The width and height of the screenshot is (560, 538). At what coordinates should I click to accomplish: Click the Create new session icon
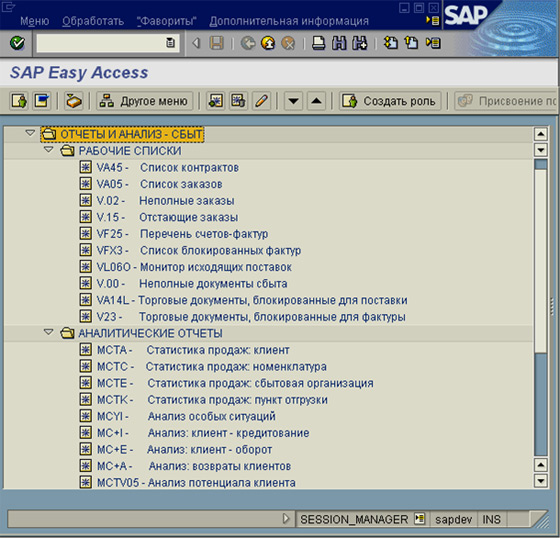click(x=391, y=43)
